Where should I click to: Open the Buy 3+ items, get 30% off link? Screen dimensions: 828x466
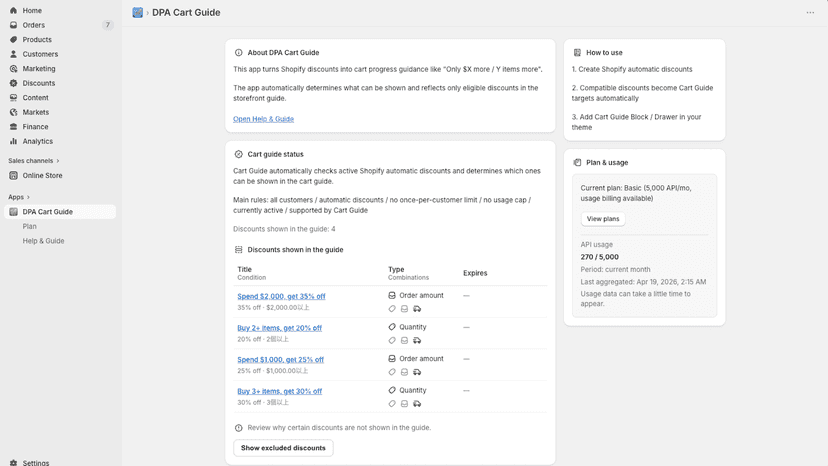279,392
